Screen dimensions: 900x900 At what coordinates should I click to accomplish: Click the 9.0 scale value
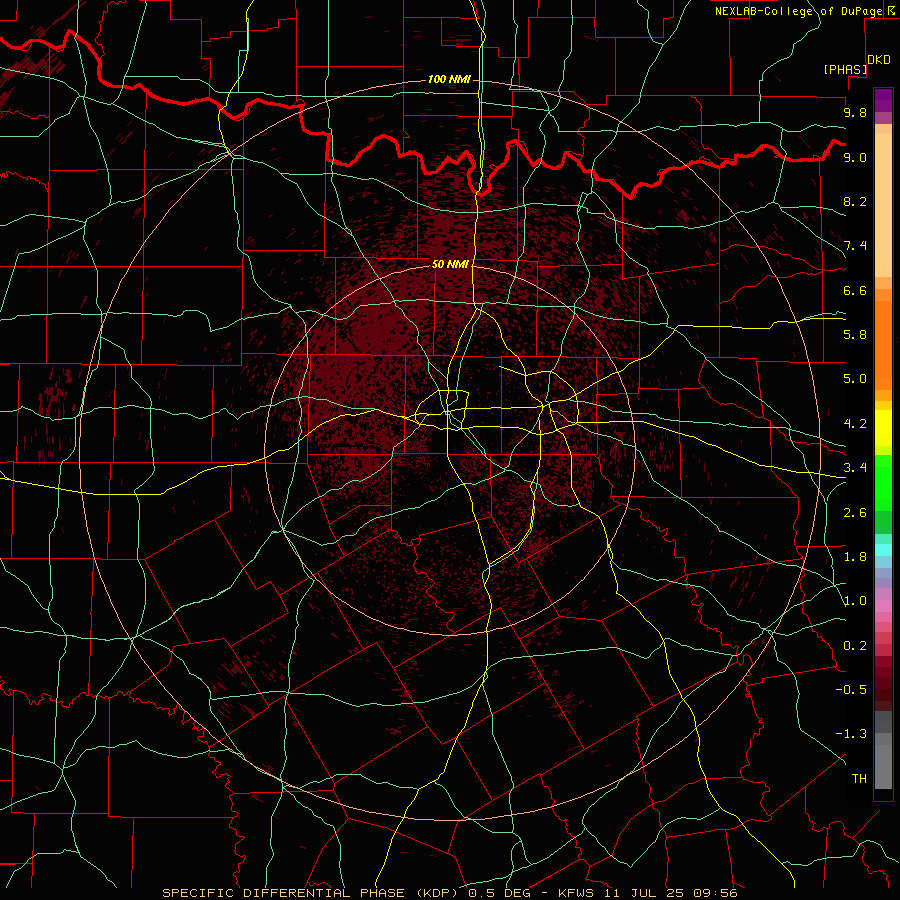(x=855, y=157)
